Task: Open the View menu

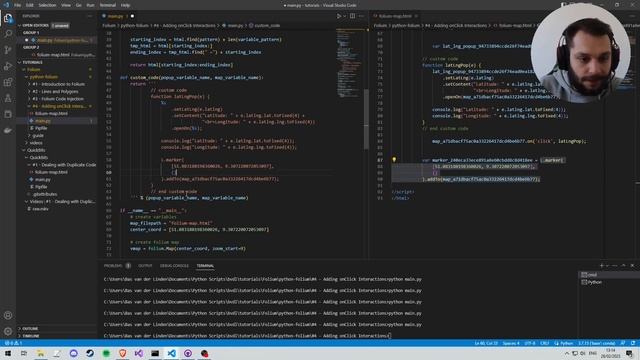Action: [66, 5]
